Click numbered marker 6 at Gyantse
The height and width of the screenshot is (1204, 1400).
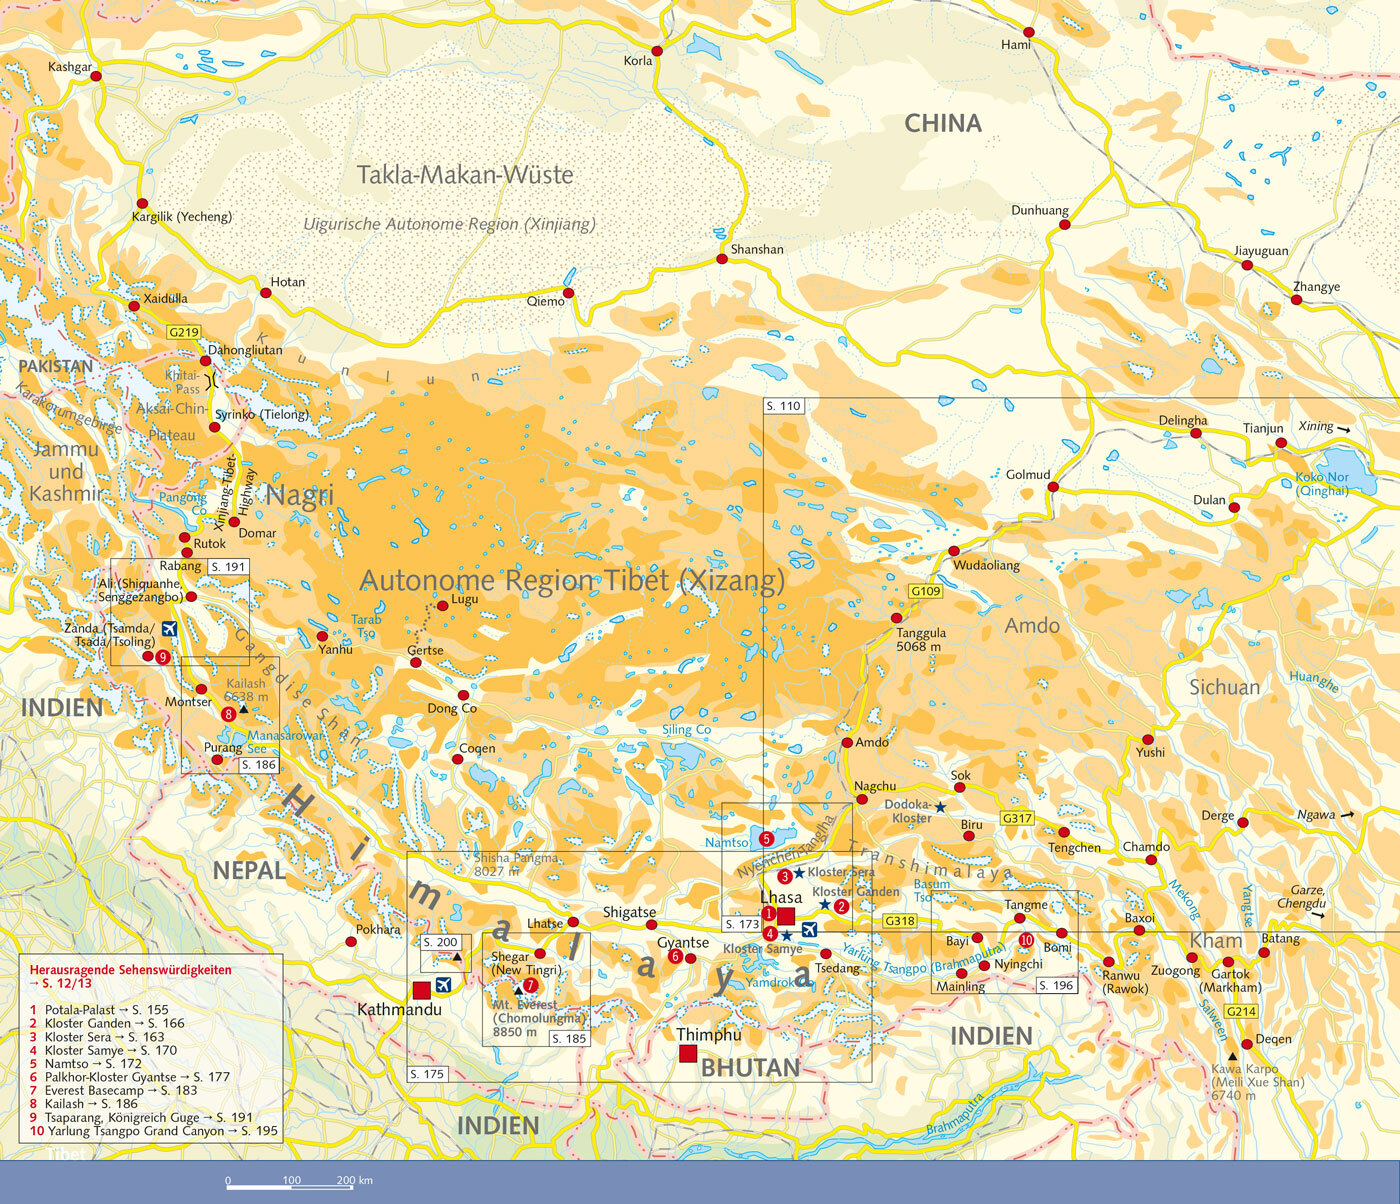676,957
